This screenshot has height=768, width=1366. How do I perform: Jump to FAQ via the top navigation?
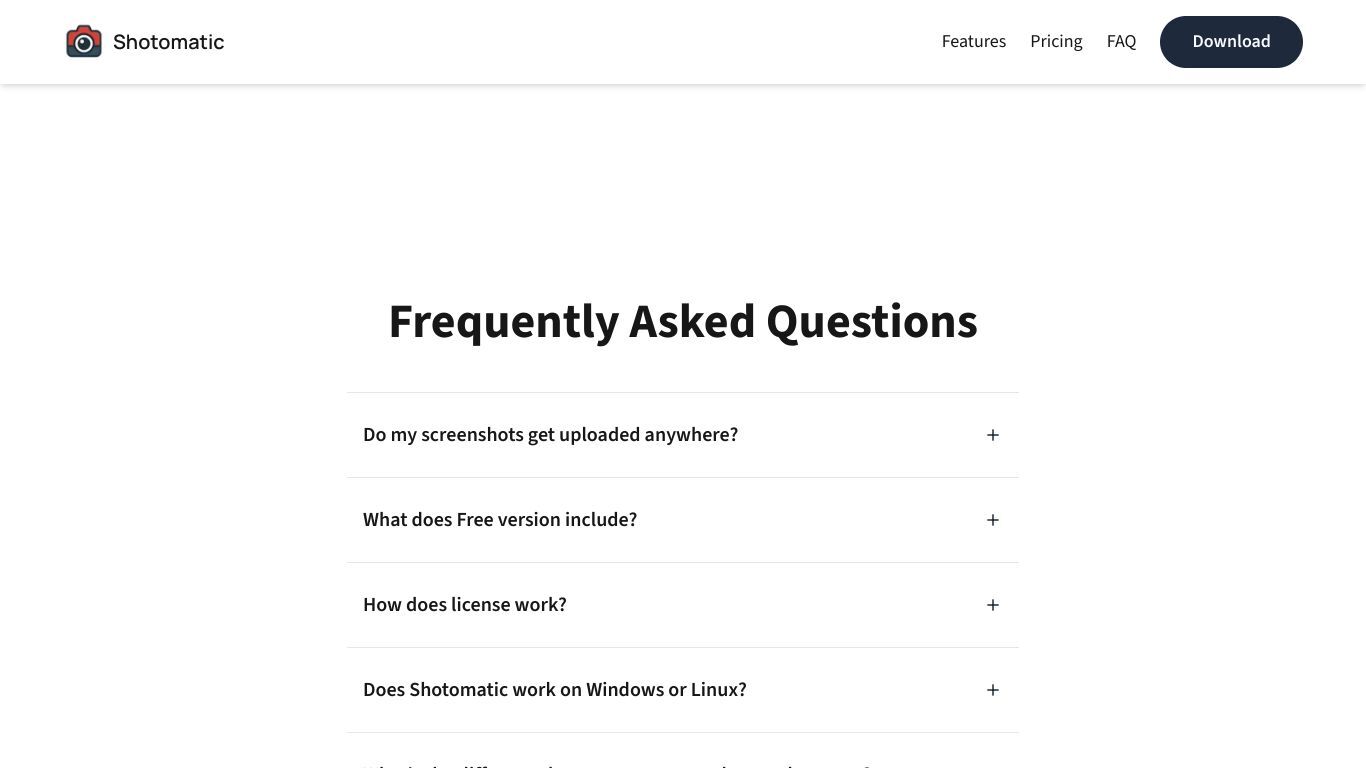click(x=1121, y=42)
